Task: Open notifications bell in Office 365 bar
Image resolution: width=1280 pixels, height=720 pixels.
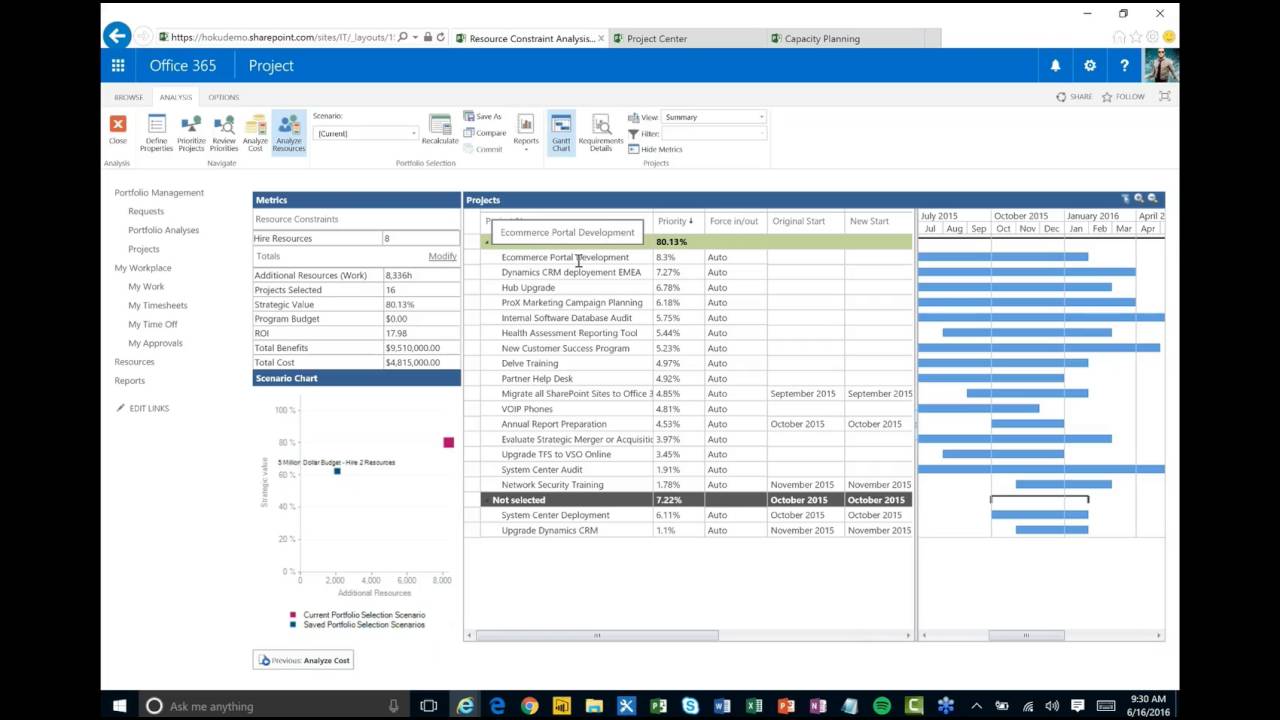Action: pyautogui.click(x=1055, y=66)
